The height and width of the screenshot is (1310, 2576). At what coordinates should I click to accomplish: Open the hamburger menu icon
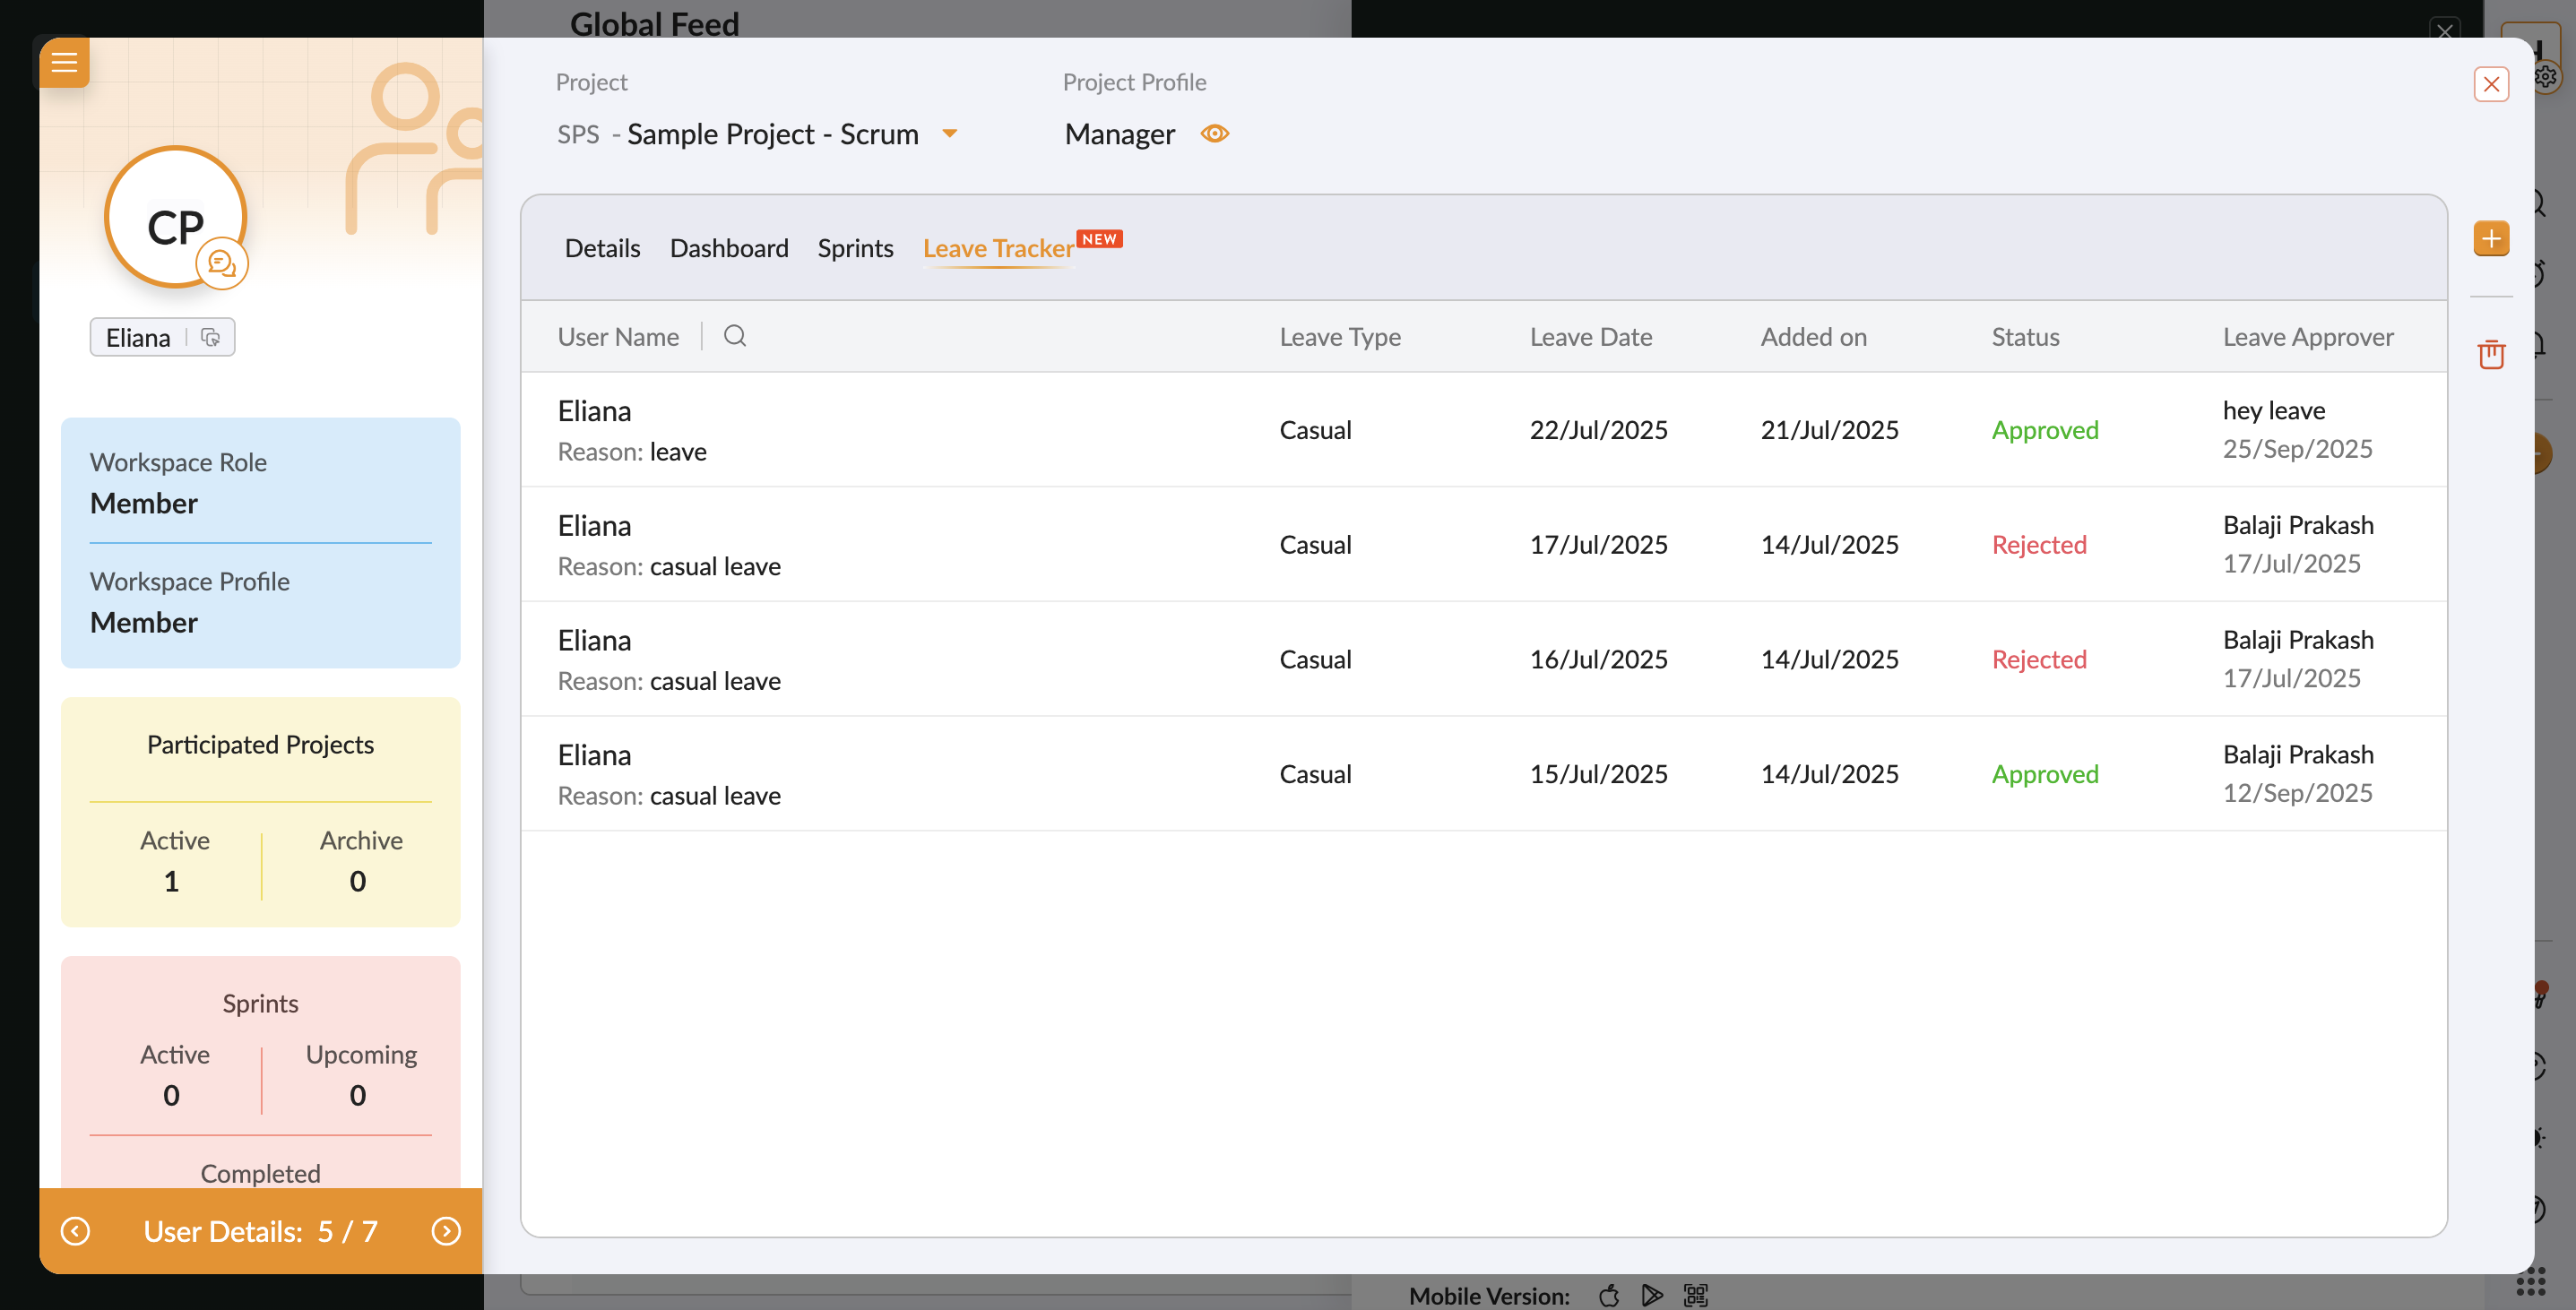point(64,63)
